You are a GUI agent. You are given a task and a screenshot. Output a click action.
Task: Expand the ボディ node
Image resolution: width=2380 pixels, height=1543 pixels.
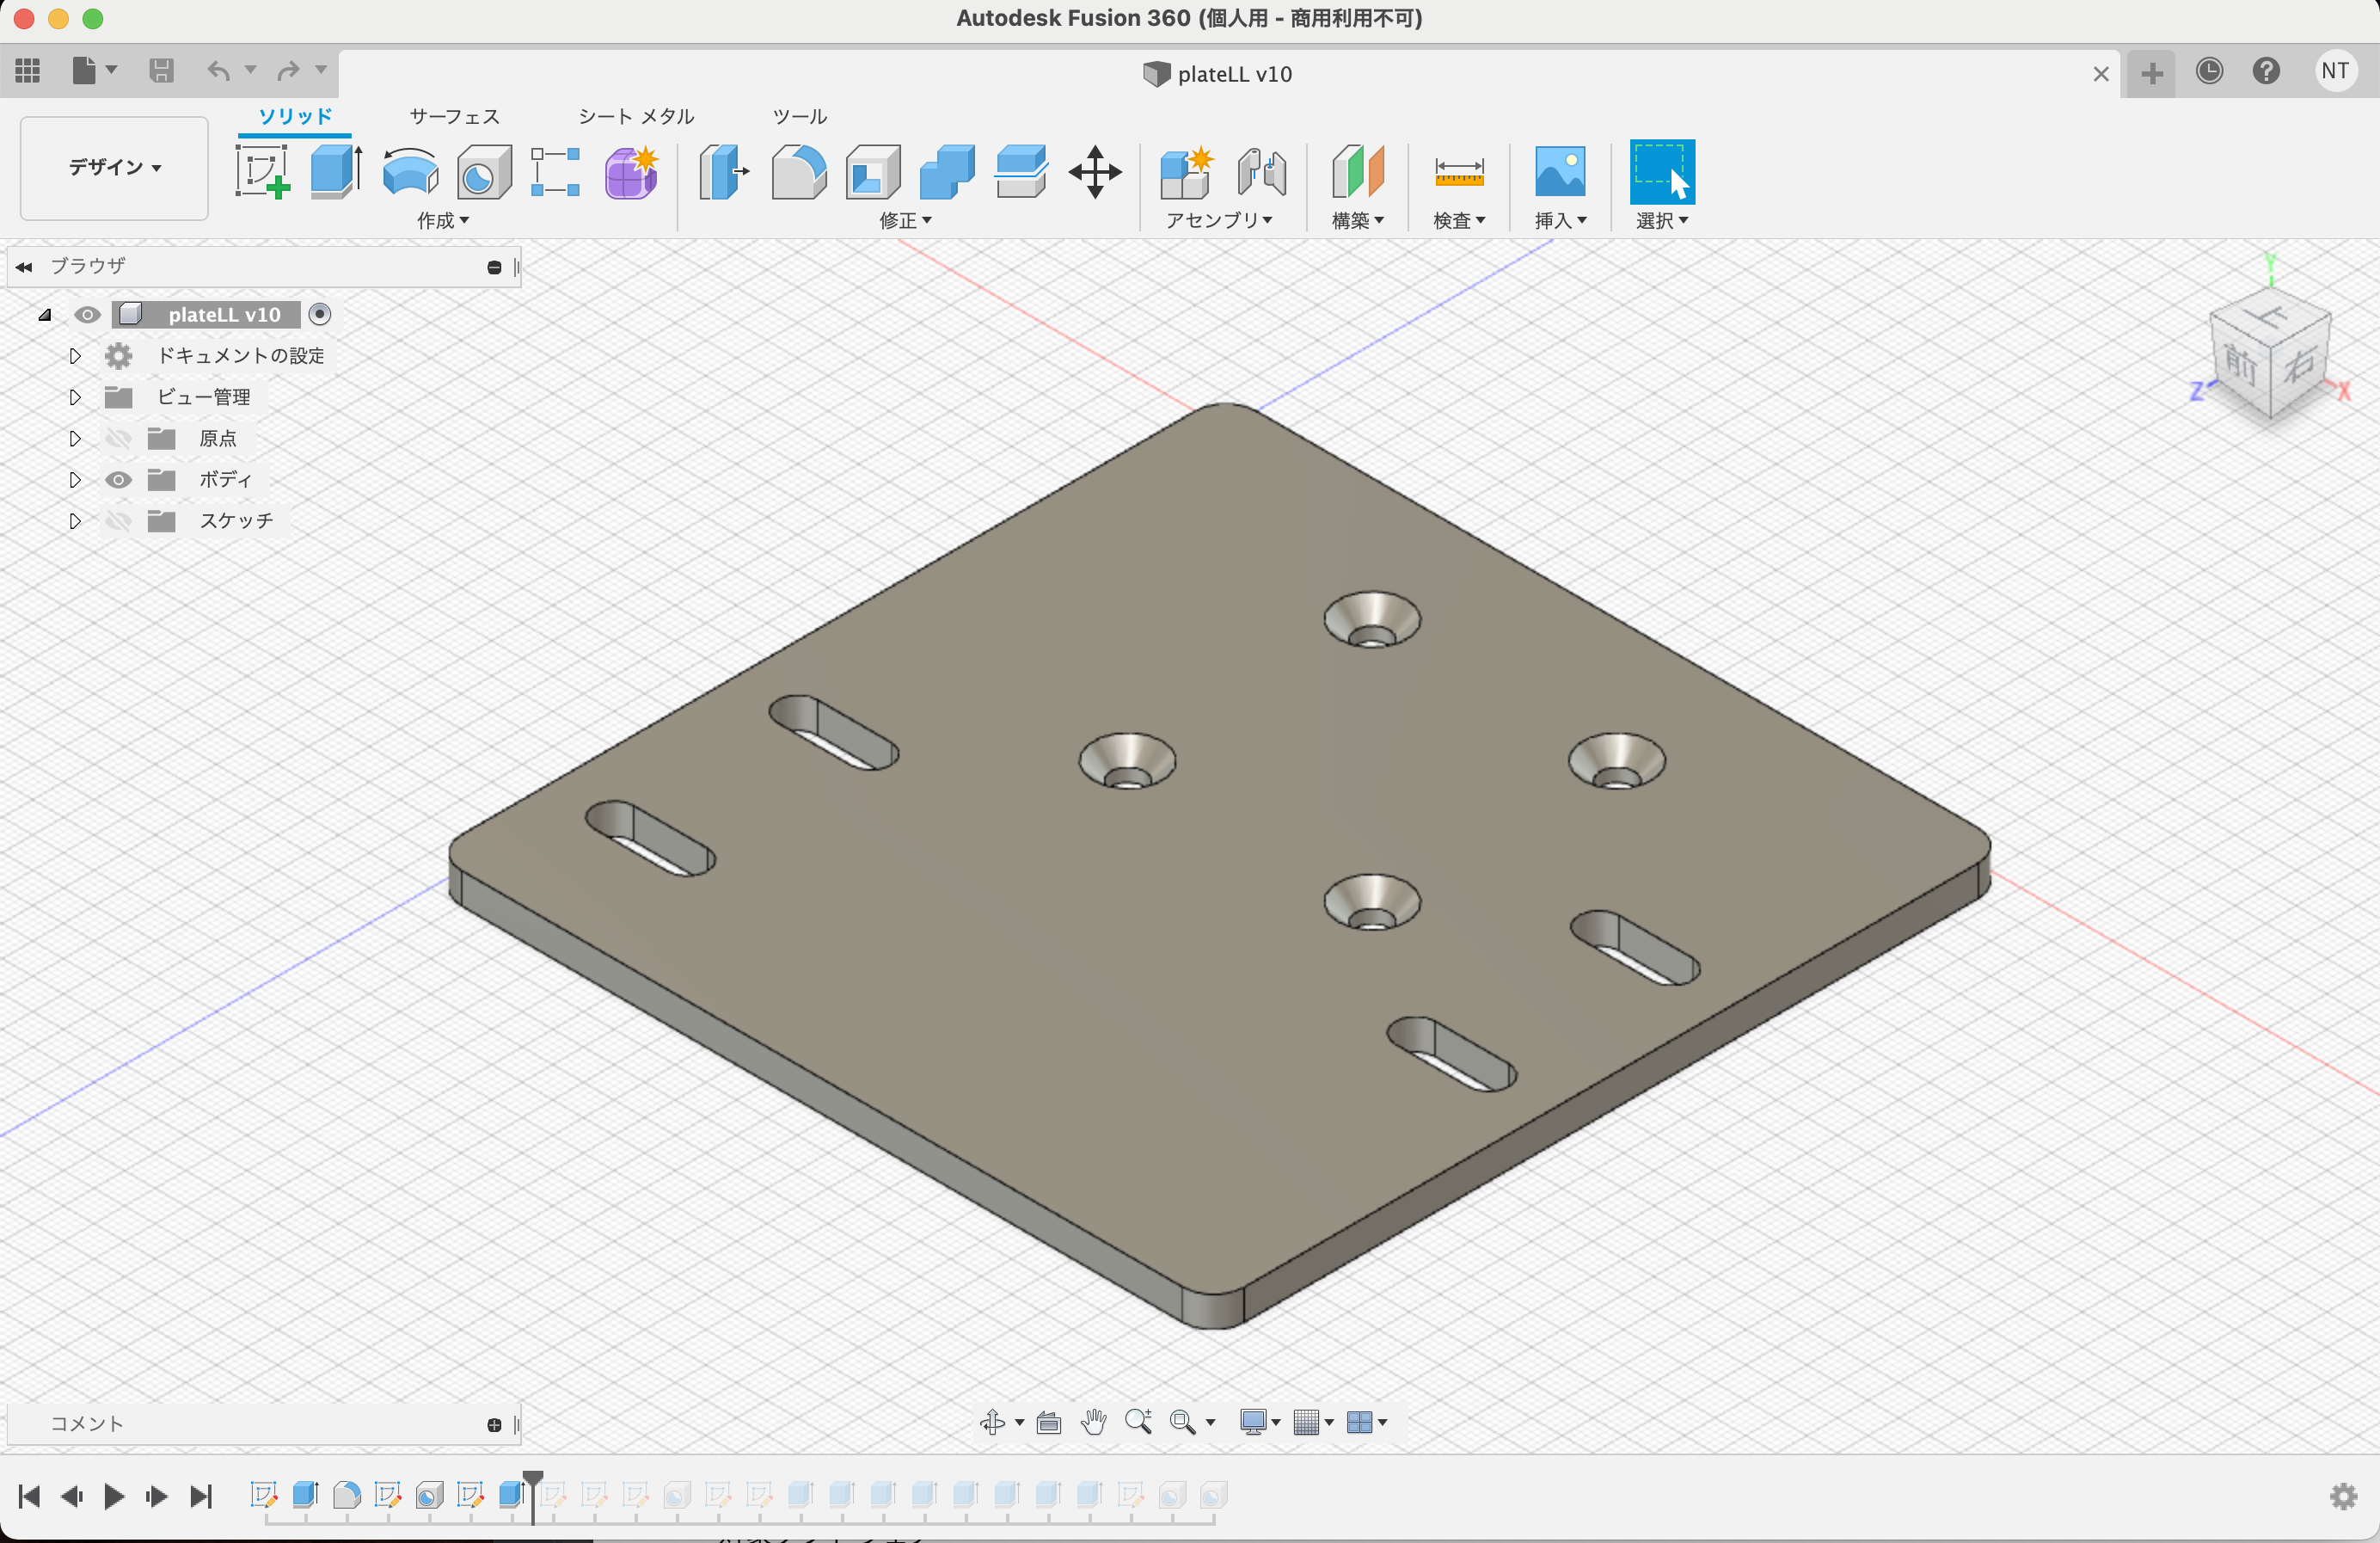pyautogui.click(x=75, y=480)
